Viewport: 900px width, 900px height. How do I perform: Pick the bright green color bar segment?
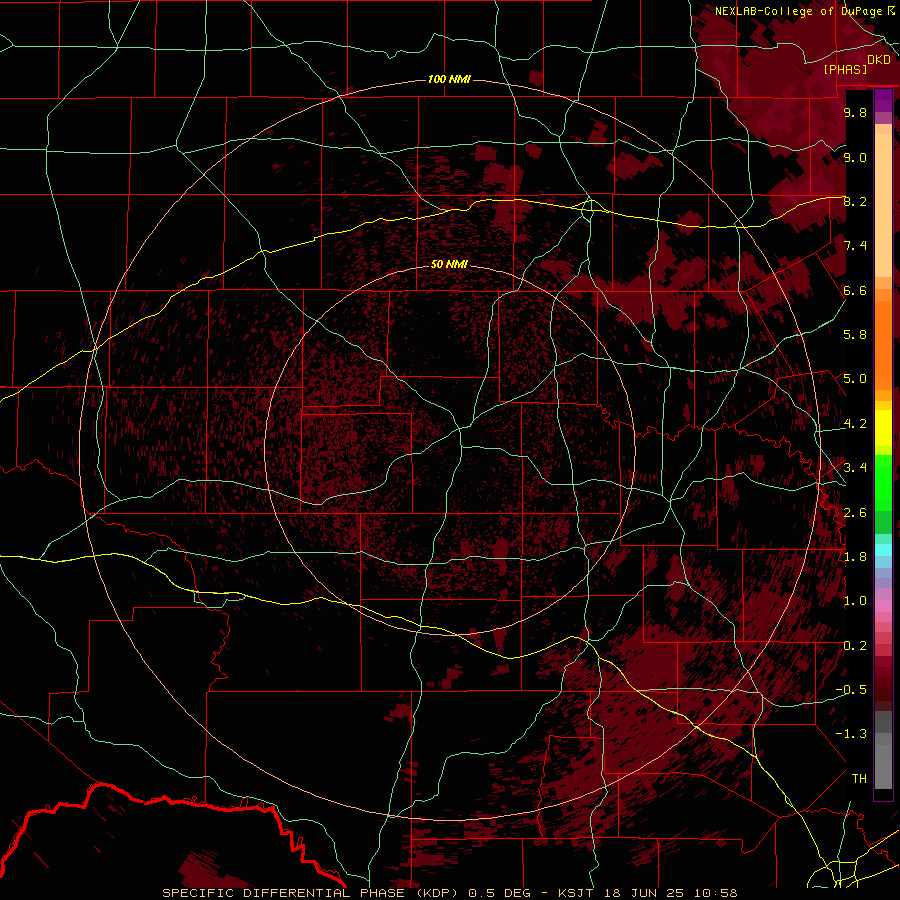[x=883, y=483]
